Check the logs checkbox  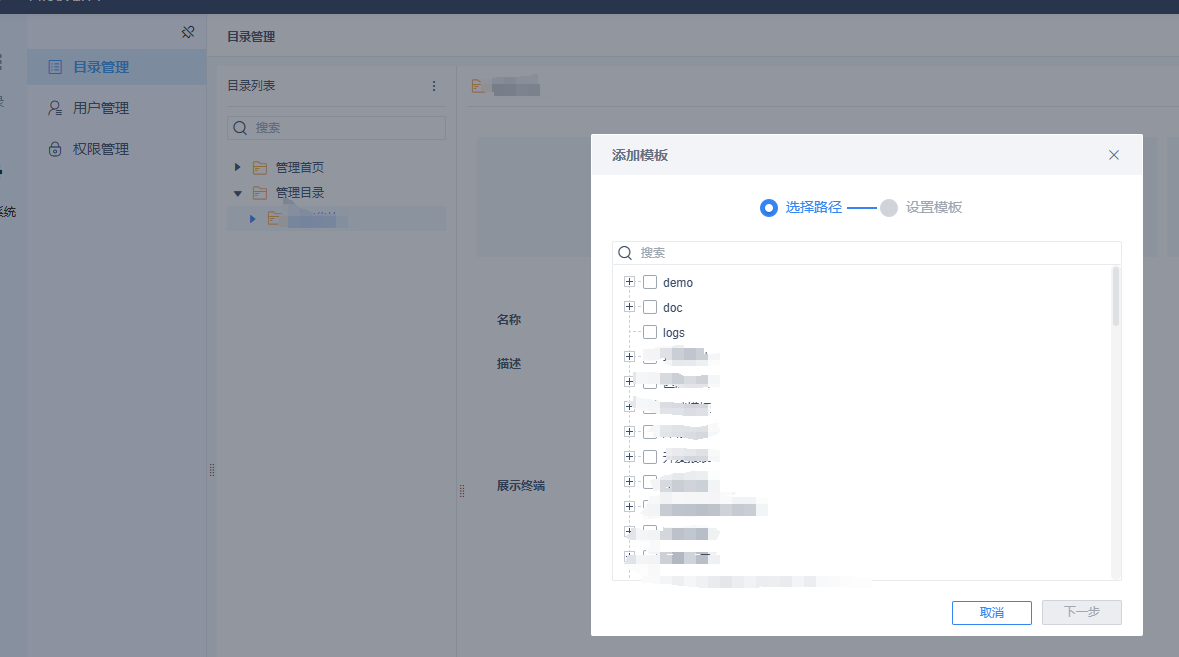(650, 332)
